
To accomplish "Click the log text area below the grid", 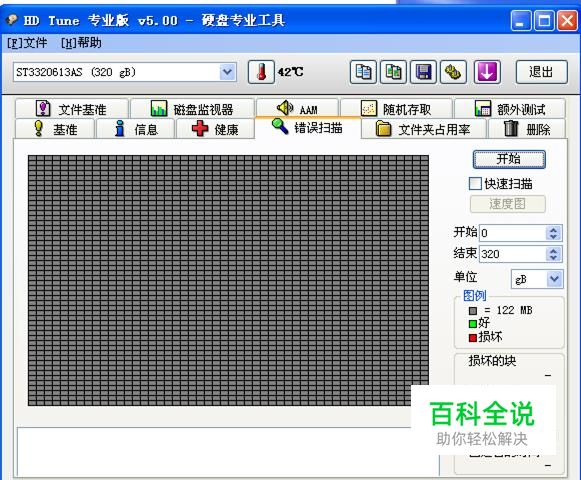I will [228, 451].
